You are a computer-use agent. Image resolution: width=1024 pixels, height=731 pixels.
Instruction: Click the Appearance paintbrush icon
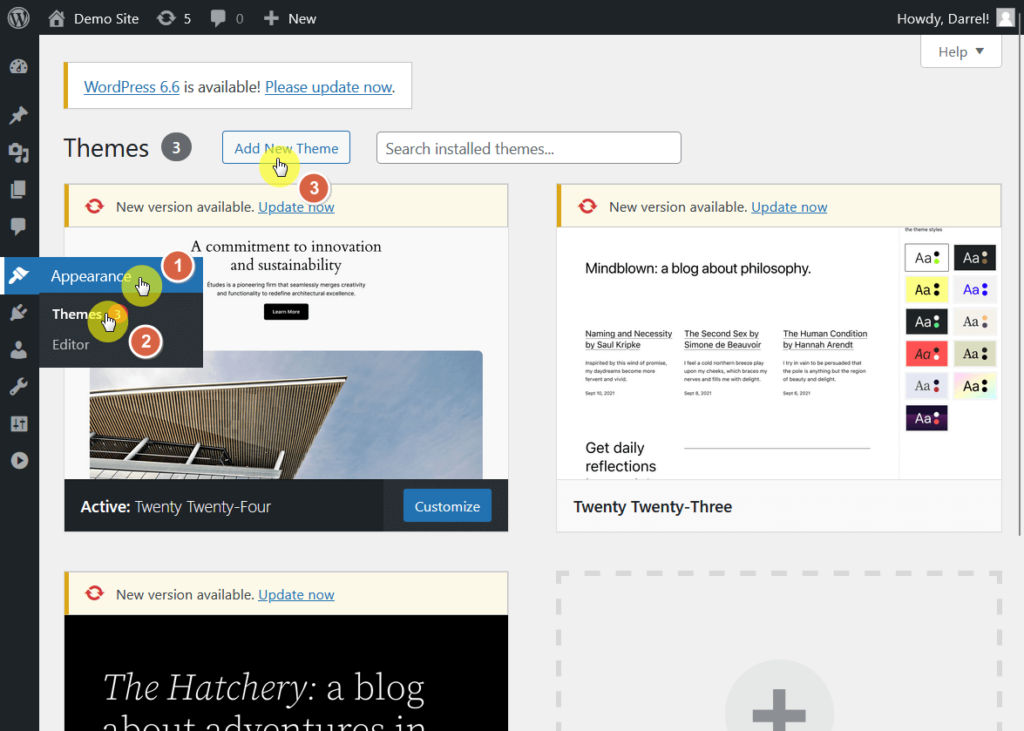click(19, 275)
